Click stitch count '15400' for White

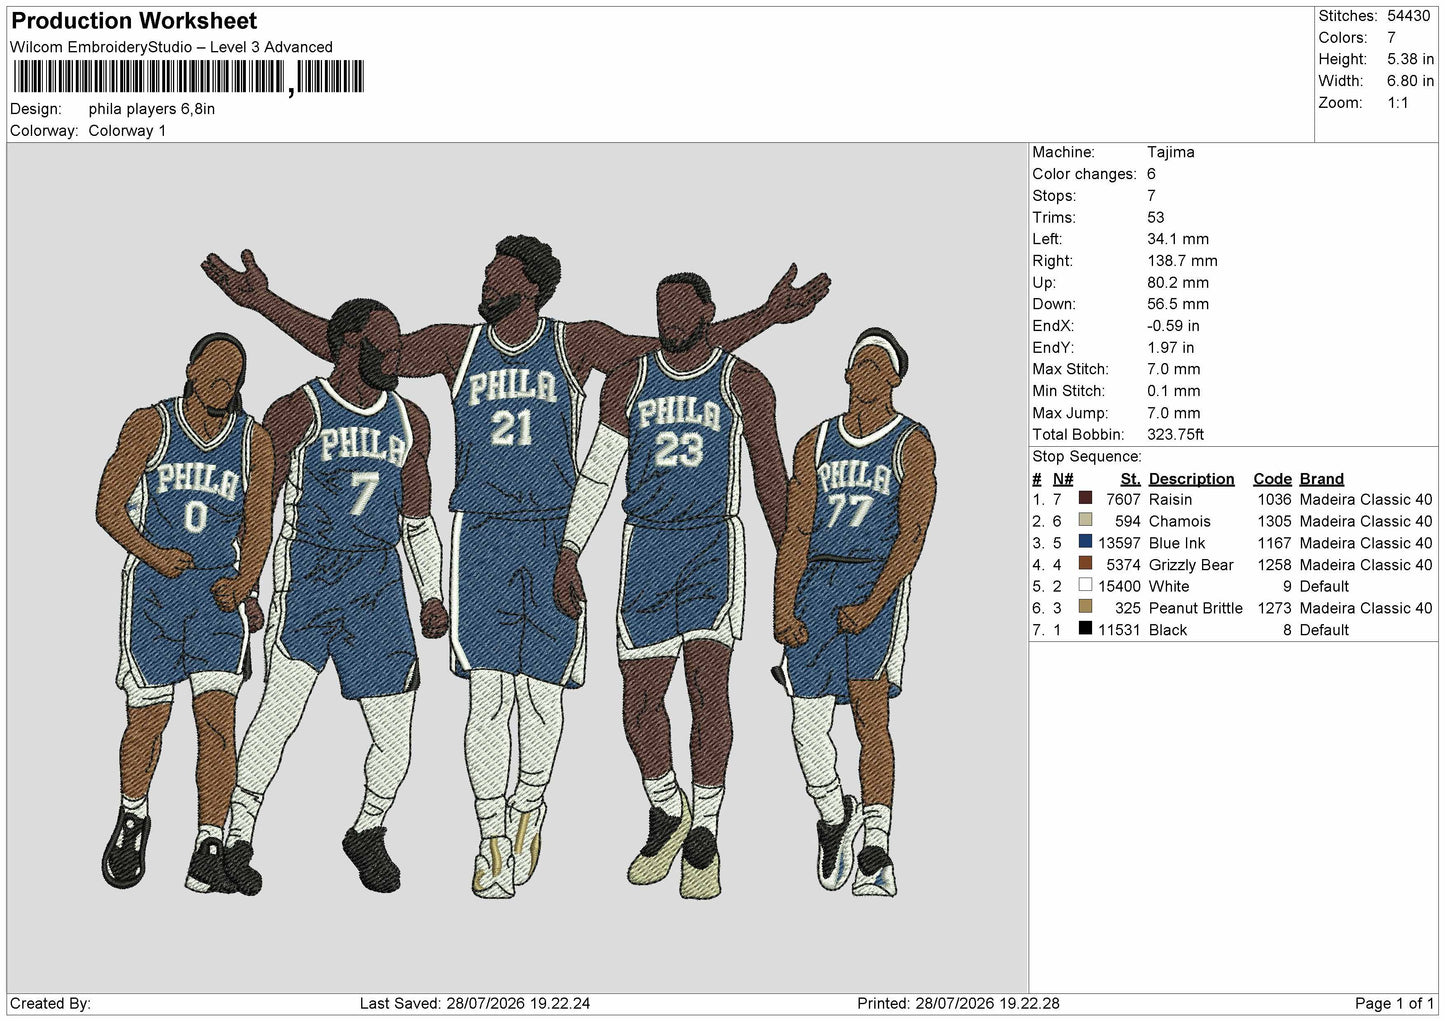click(1119, 587)
